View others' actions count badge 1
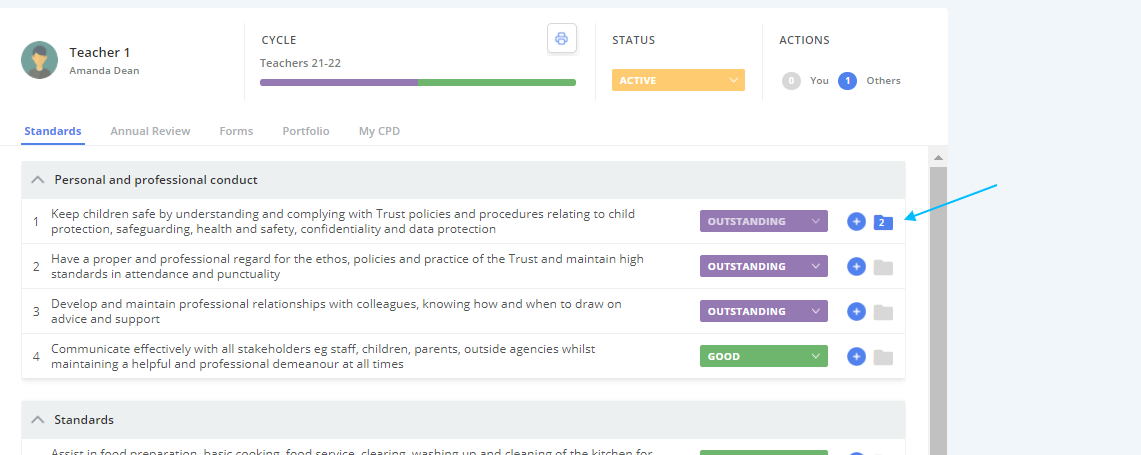The height and width of the screenshot is (455, 1141). [847, 81]
